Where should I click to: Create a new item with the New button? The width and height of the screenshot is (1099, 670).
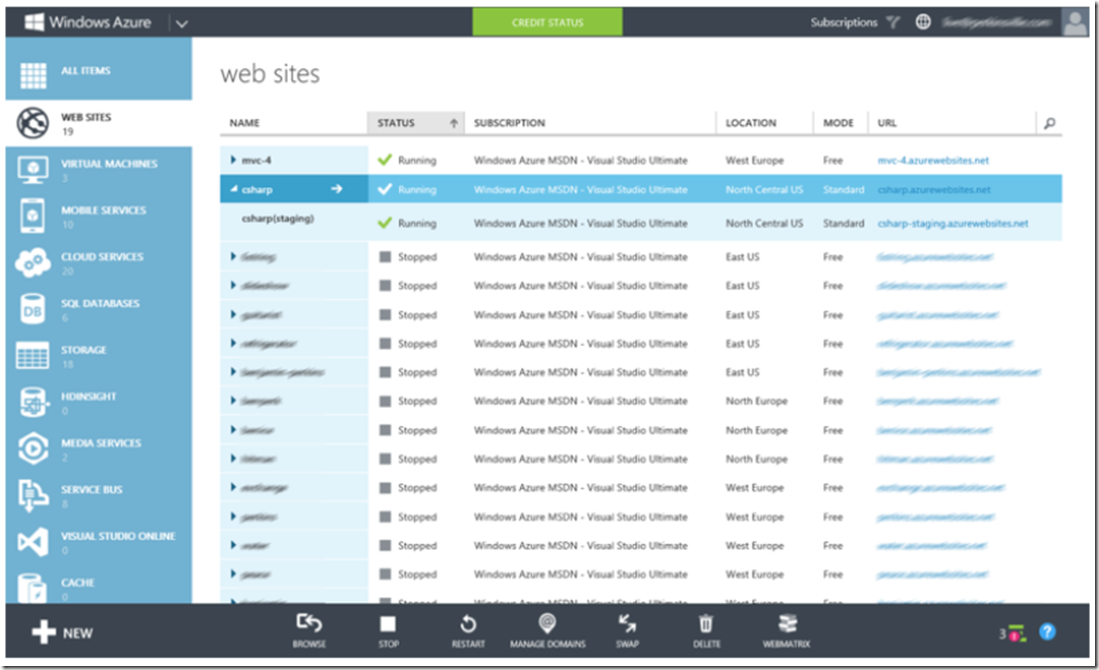click(x=62, y=632)
